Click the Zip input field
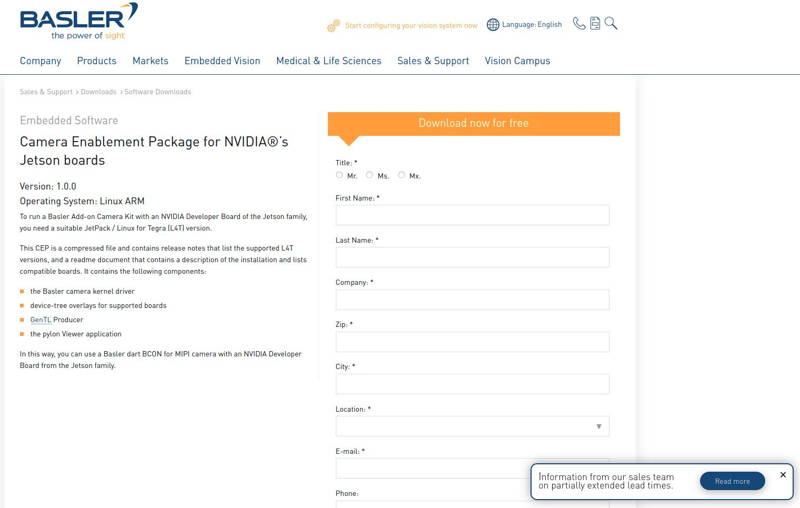This screenshot has height=508, width=800. click(472, 342)
